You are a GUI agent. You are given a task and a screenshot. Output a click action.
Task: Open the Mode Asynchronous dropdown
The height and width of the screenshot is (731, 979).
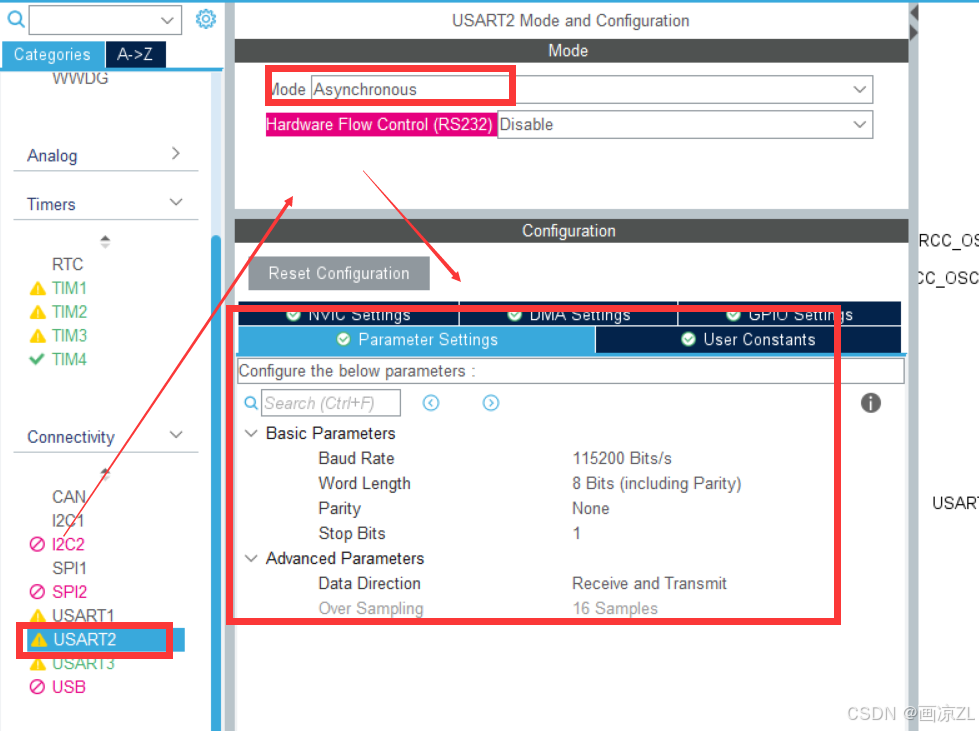591,89
